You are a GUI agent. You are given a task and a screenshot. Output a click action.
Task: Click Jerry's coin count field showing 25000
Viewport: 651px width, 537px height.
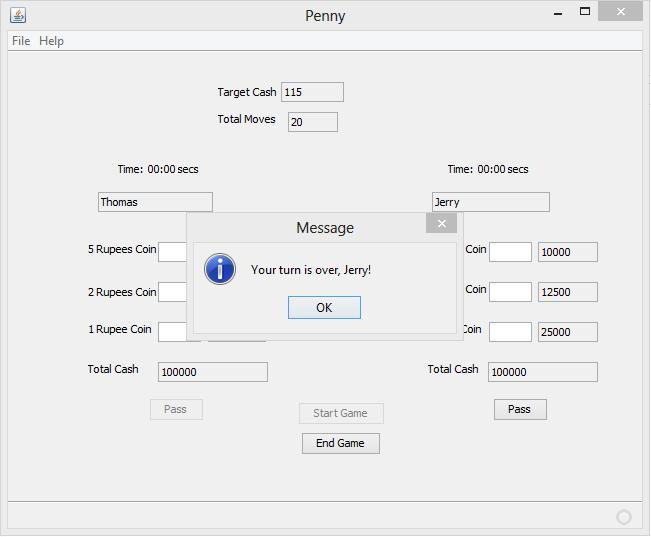[567, 332]
